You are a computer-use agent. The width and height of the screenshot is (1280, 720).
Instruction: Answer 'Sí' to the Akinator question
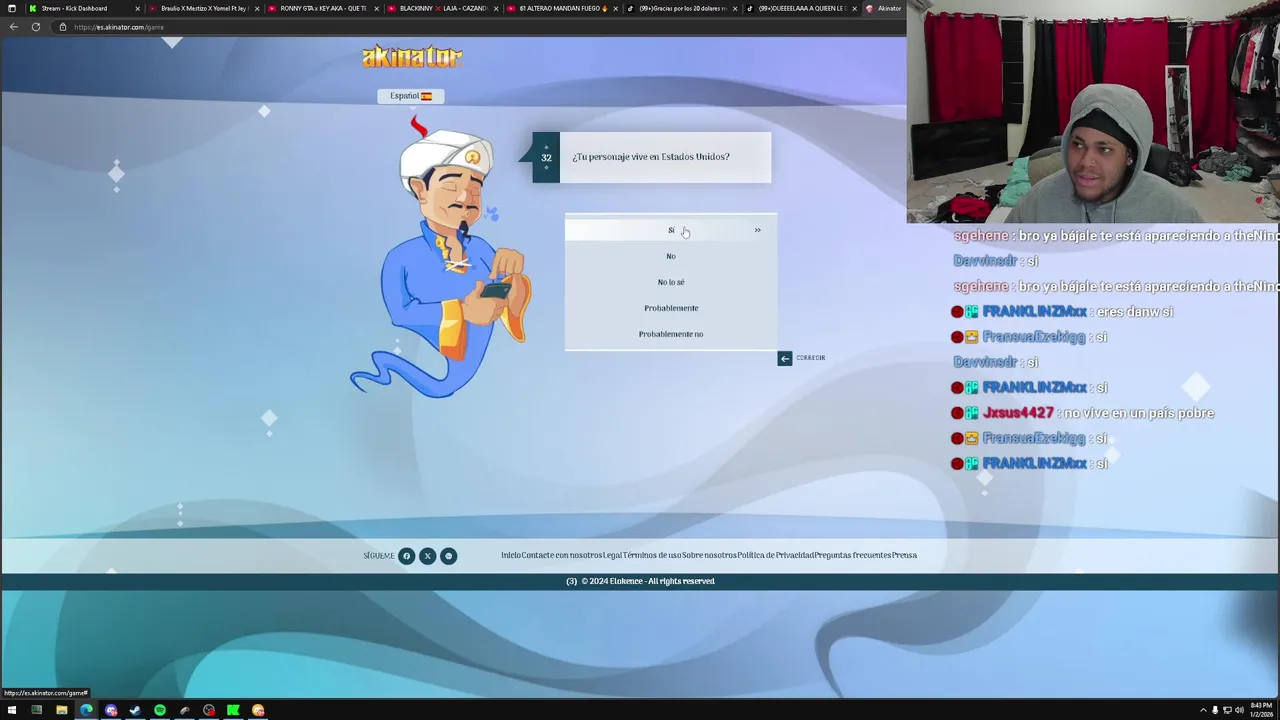coord(671,230)
